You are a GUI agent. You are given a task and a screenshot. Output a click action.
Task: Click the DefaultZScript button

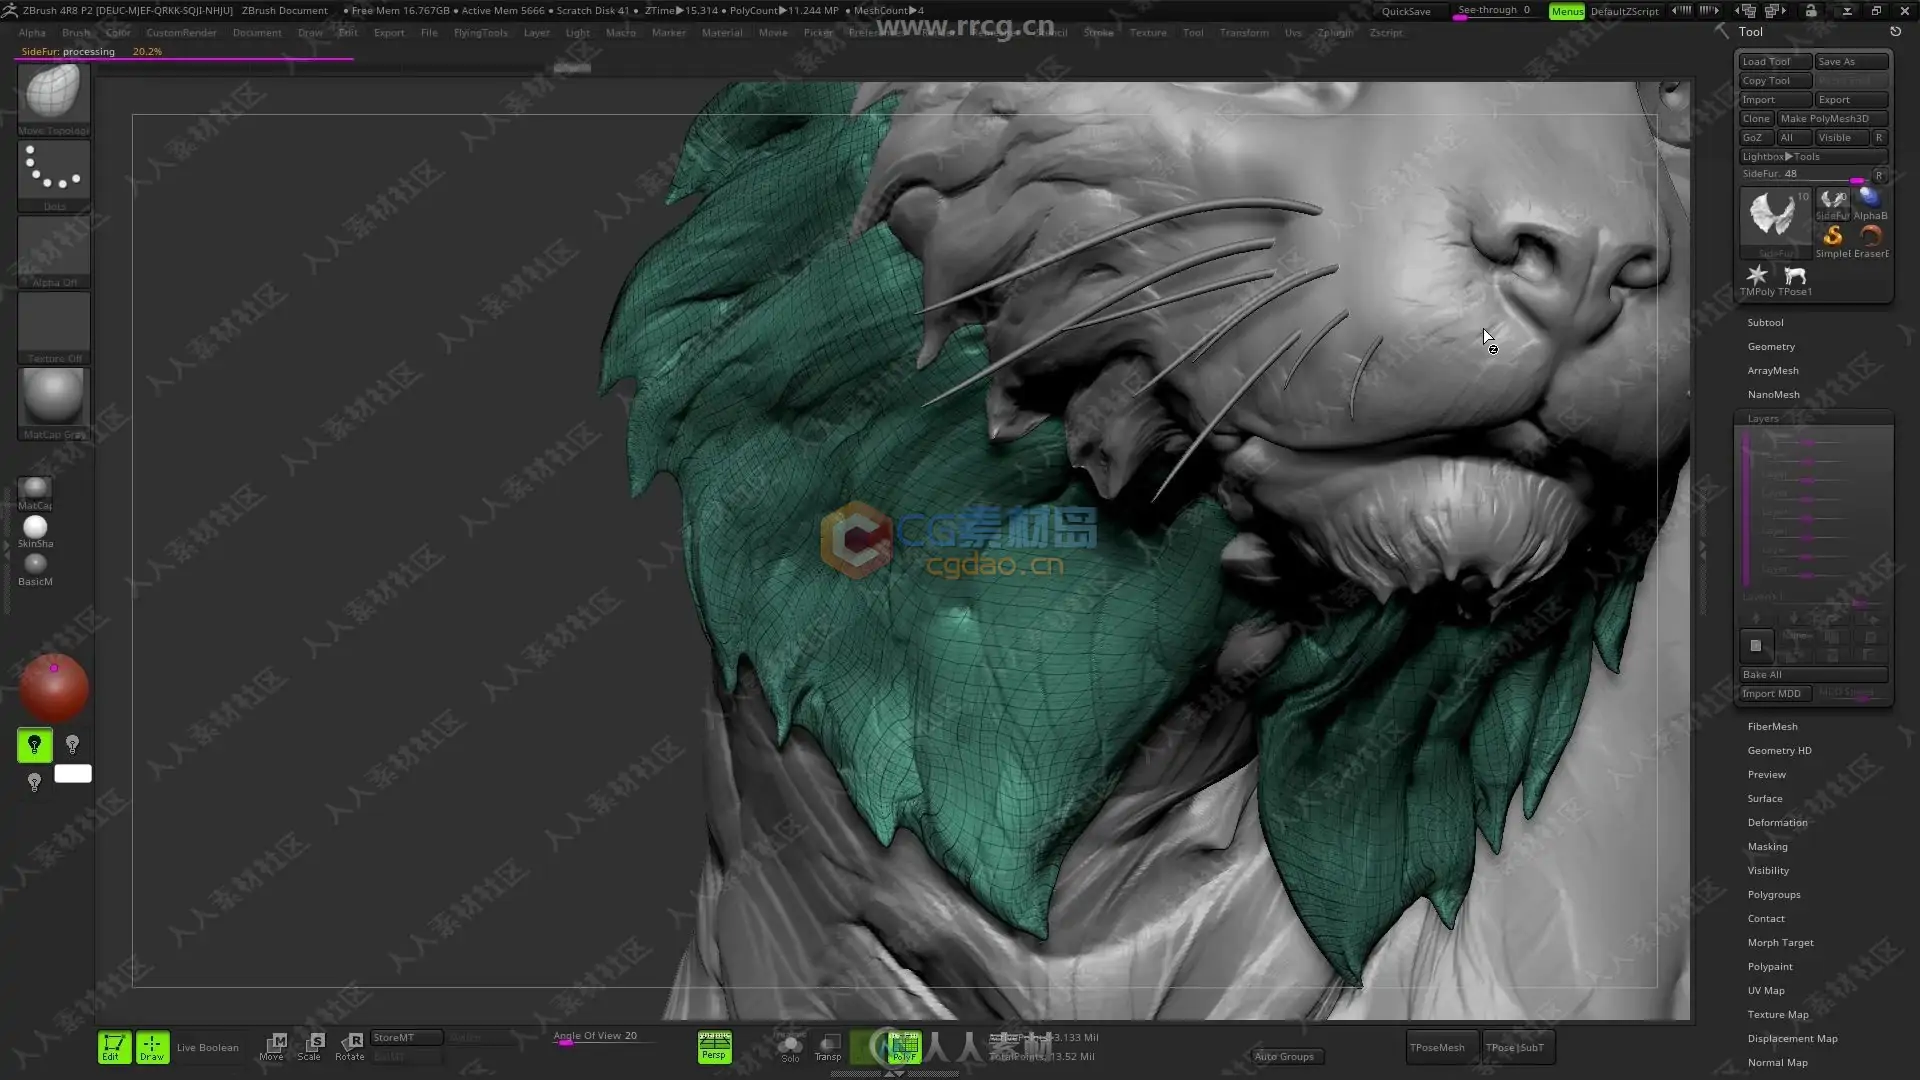1625,11
